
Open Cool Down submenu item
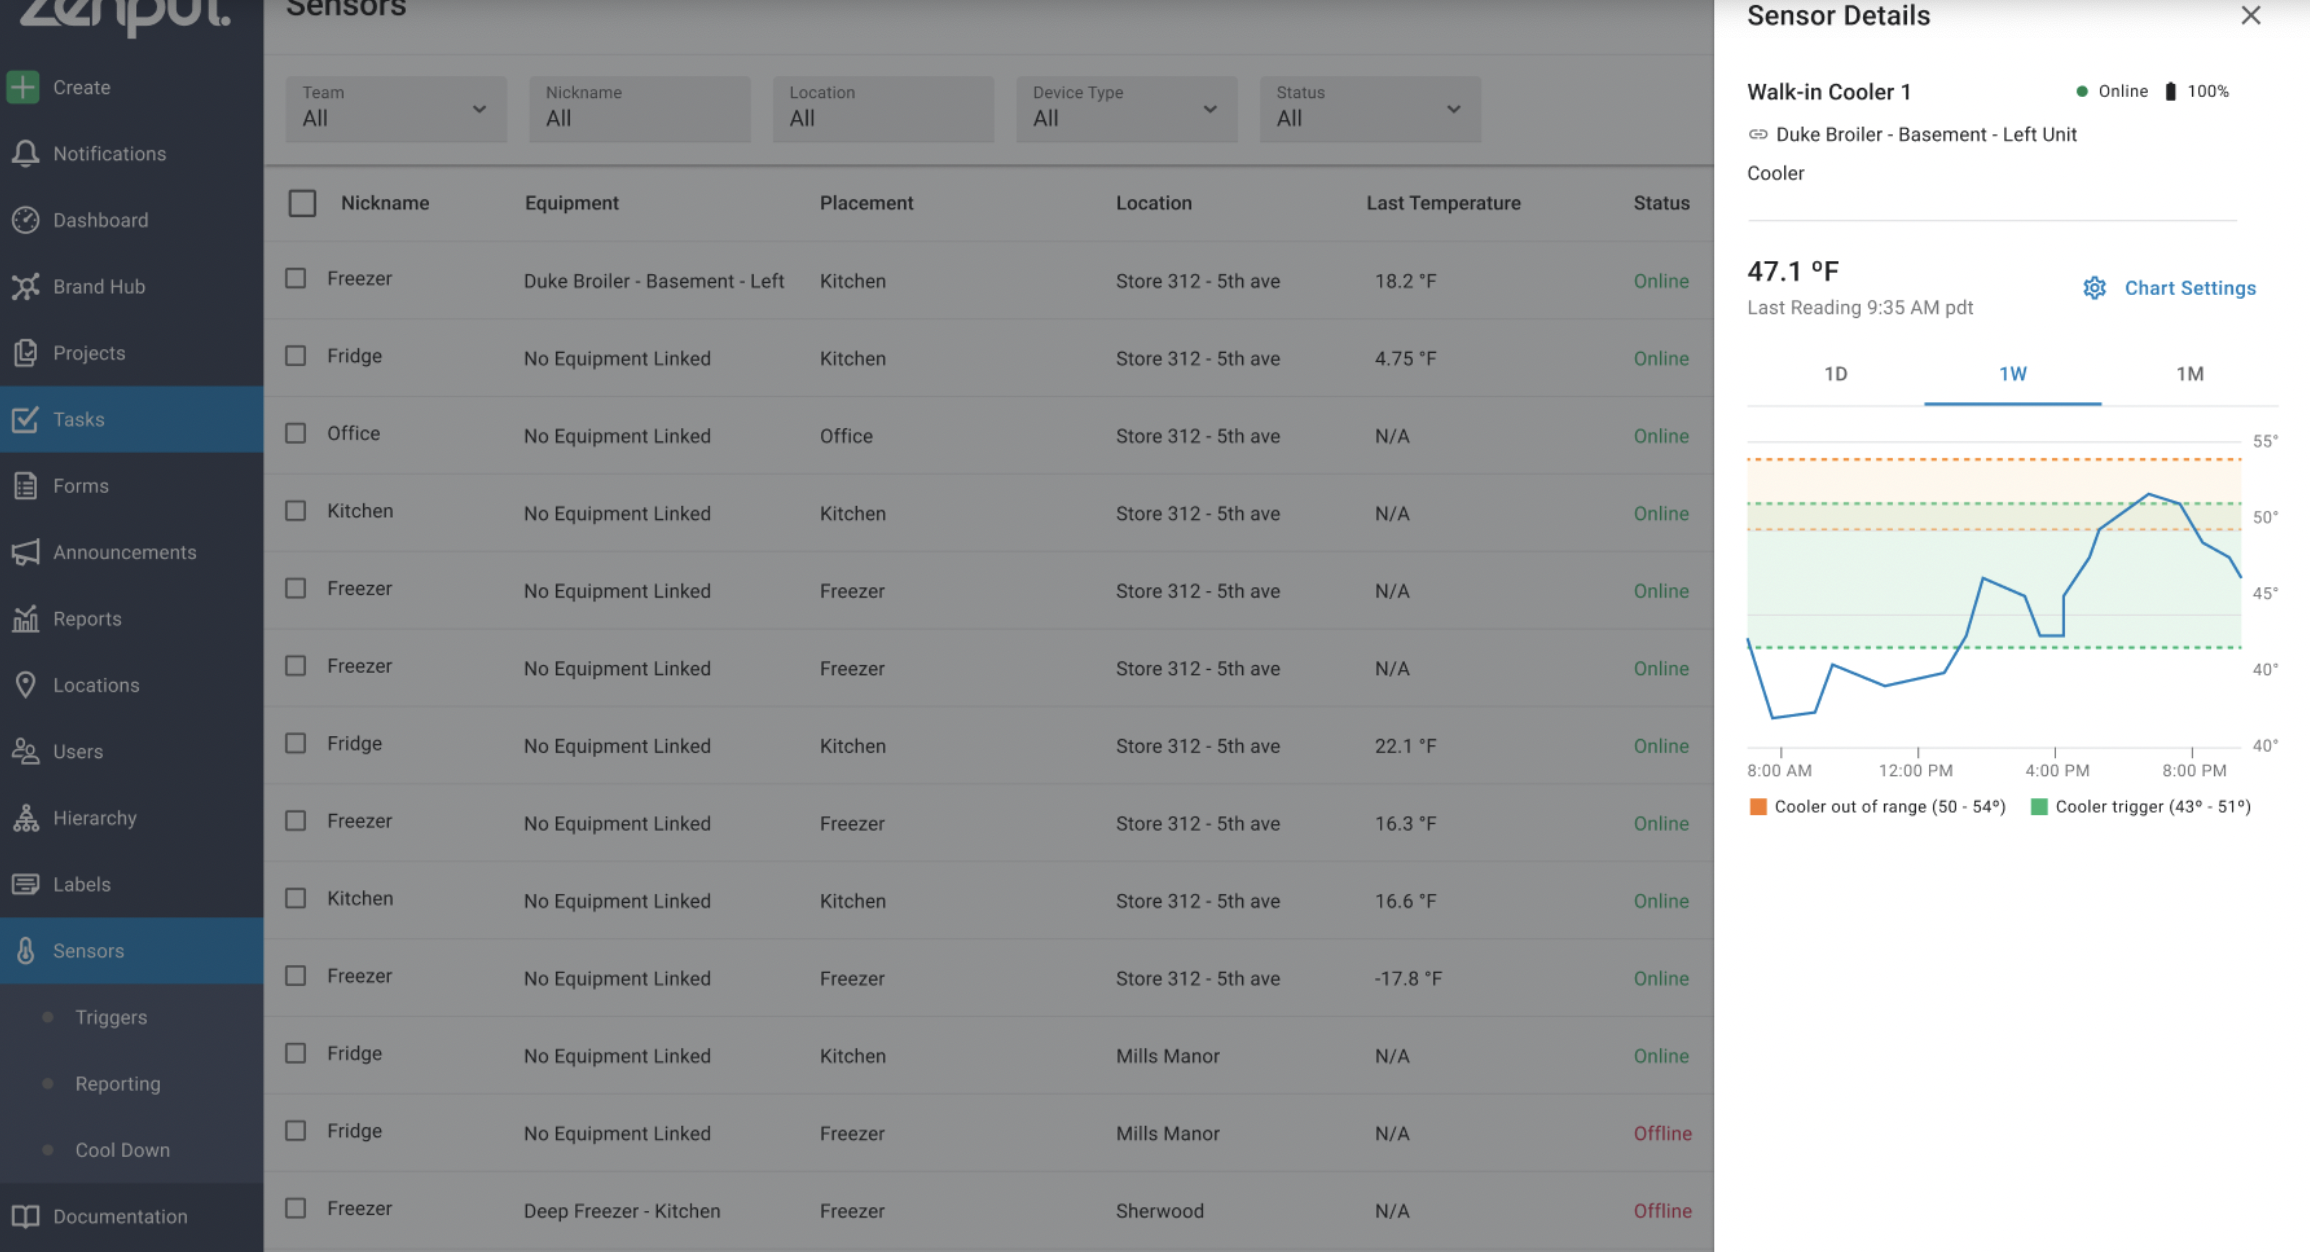coord(123,1150)
